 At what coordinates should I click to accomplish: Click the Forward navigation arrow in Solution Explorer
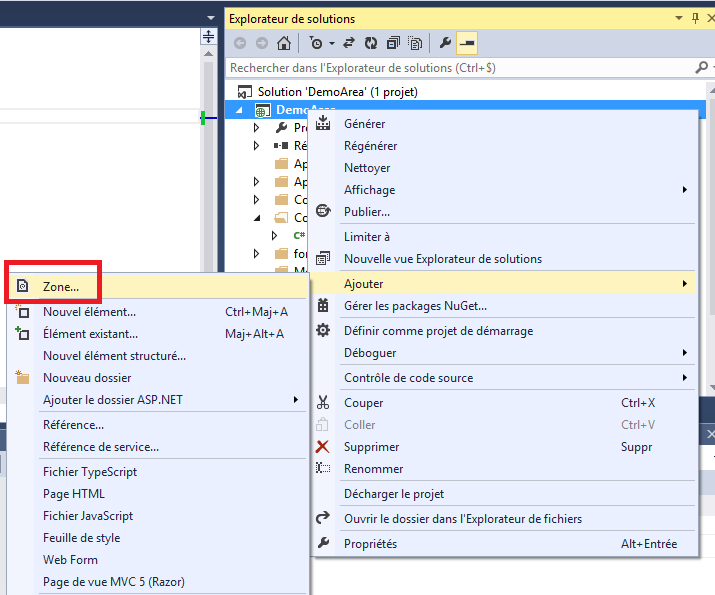262,43
